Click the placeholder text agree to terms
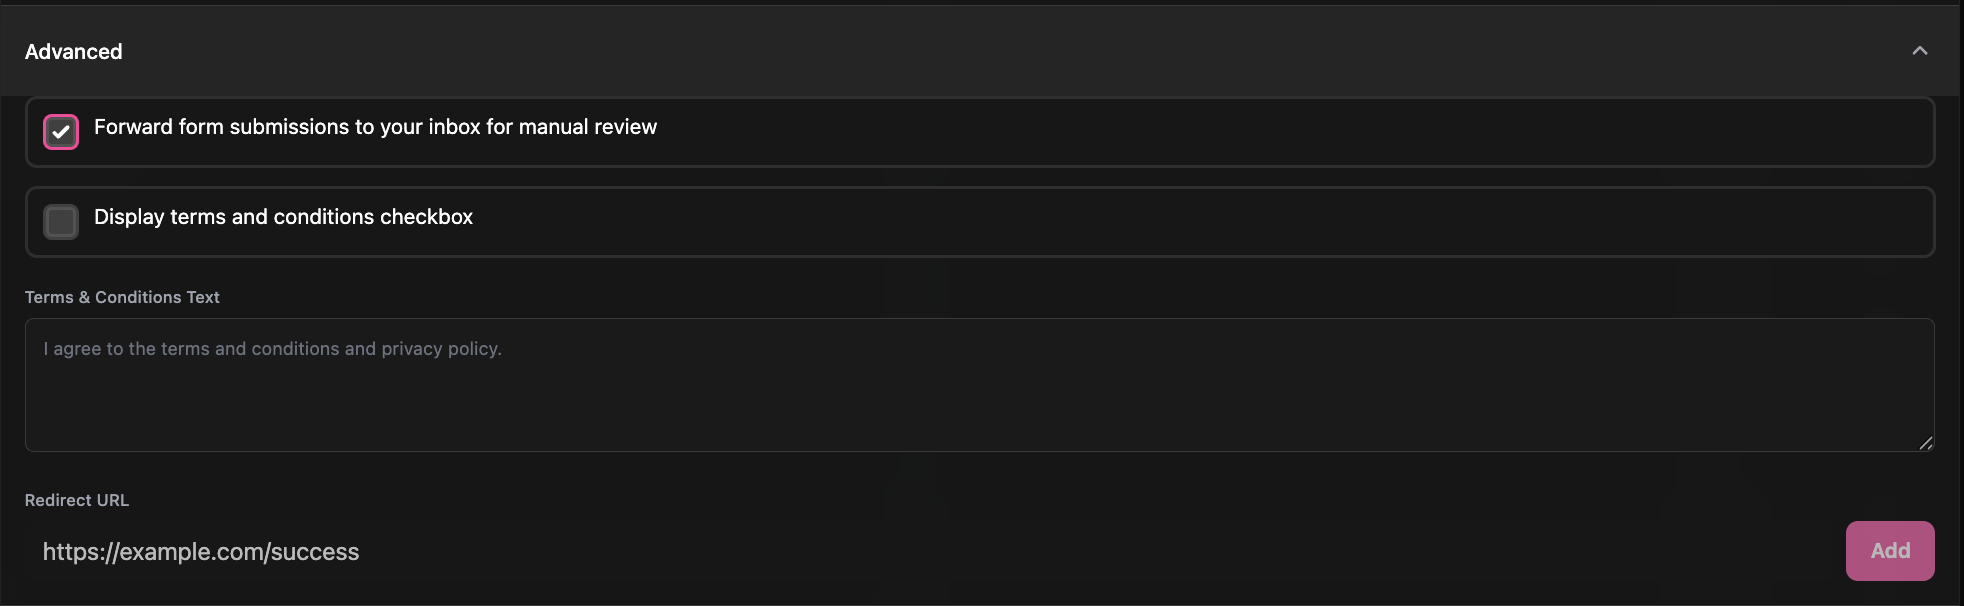The image size is (1964, 606). click(271, 348)
